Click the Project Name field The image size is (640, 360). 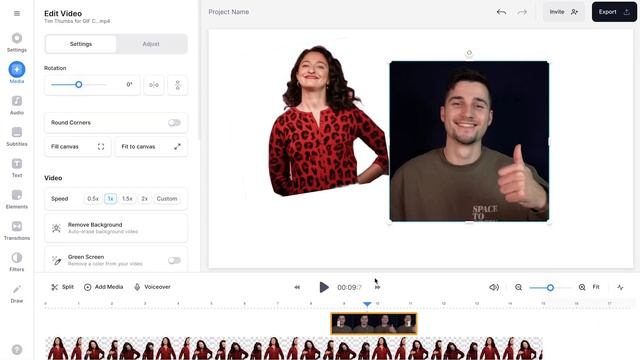[229, 12]
